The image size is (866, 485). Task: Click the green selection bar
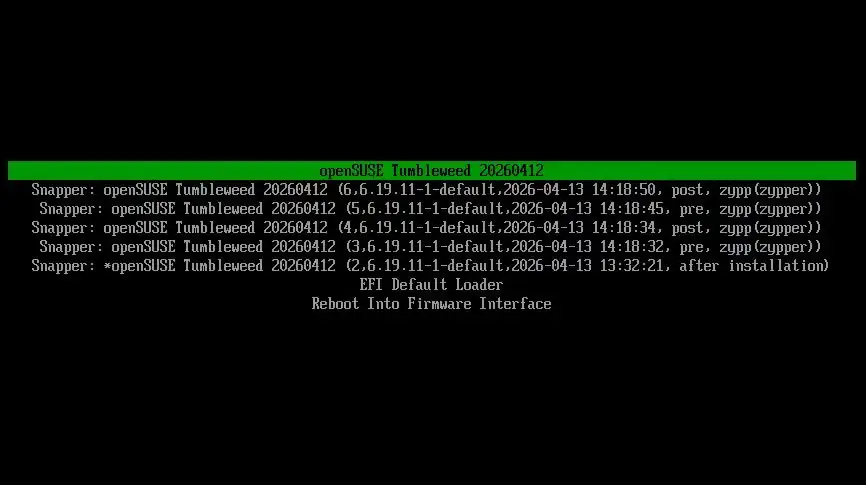click(431, 170)
